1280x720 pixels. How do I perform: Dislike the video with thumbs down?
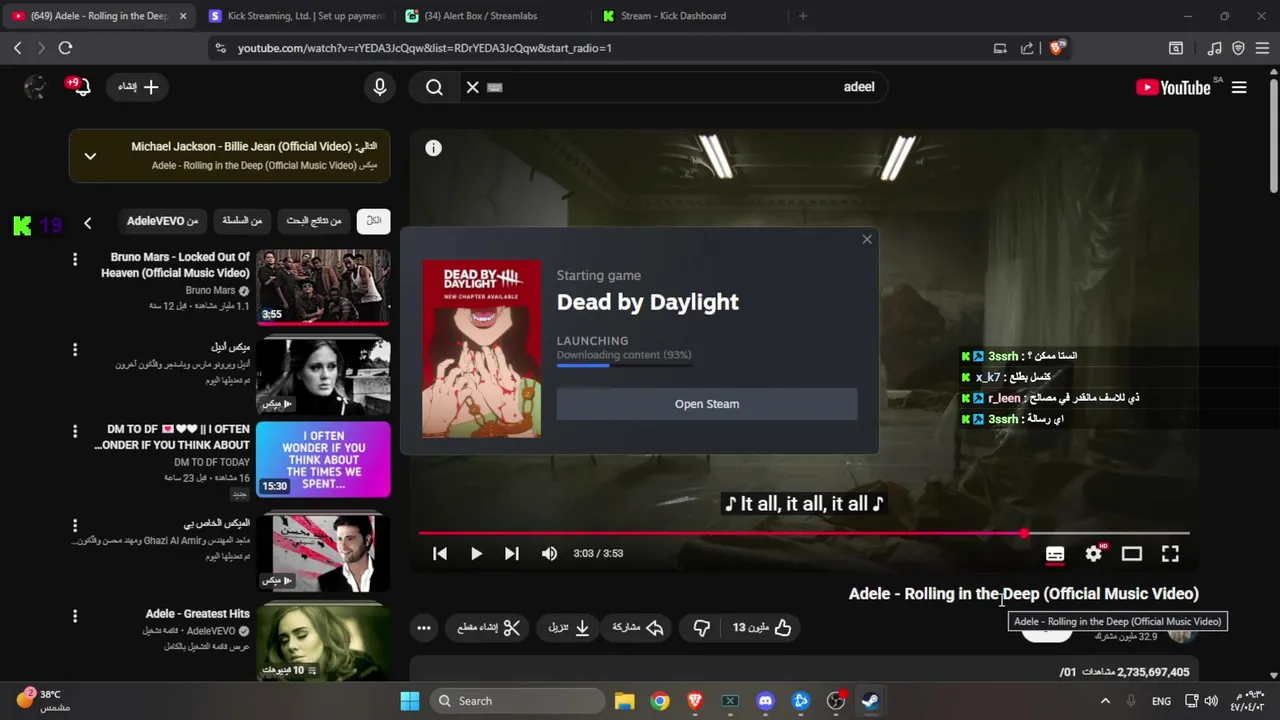pos(702,627)
